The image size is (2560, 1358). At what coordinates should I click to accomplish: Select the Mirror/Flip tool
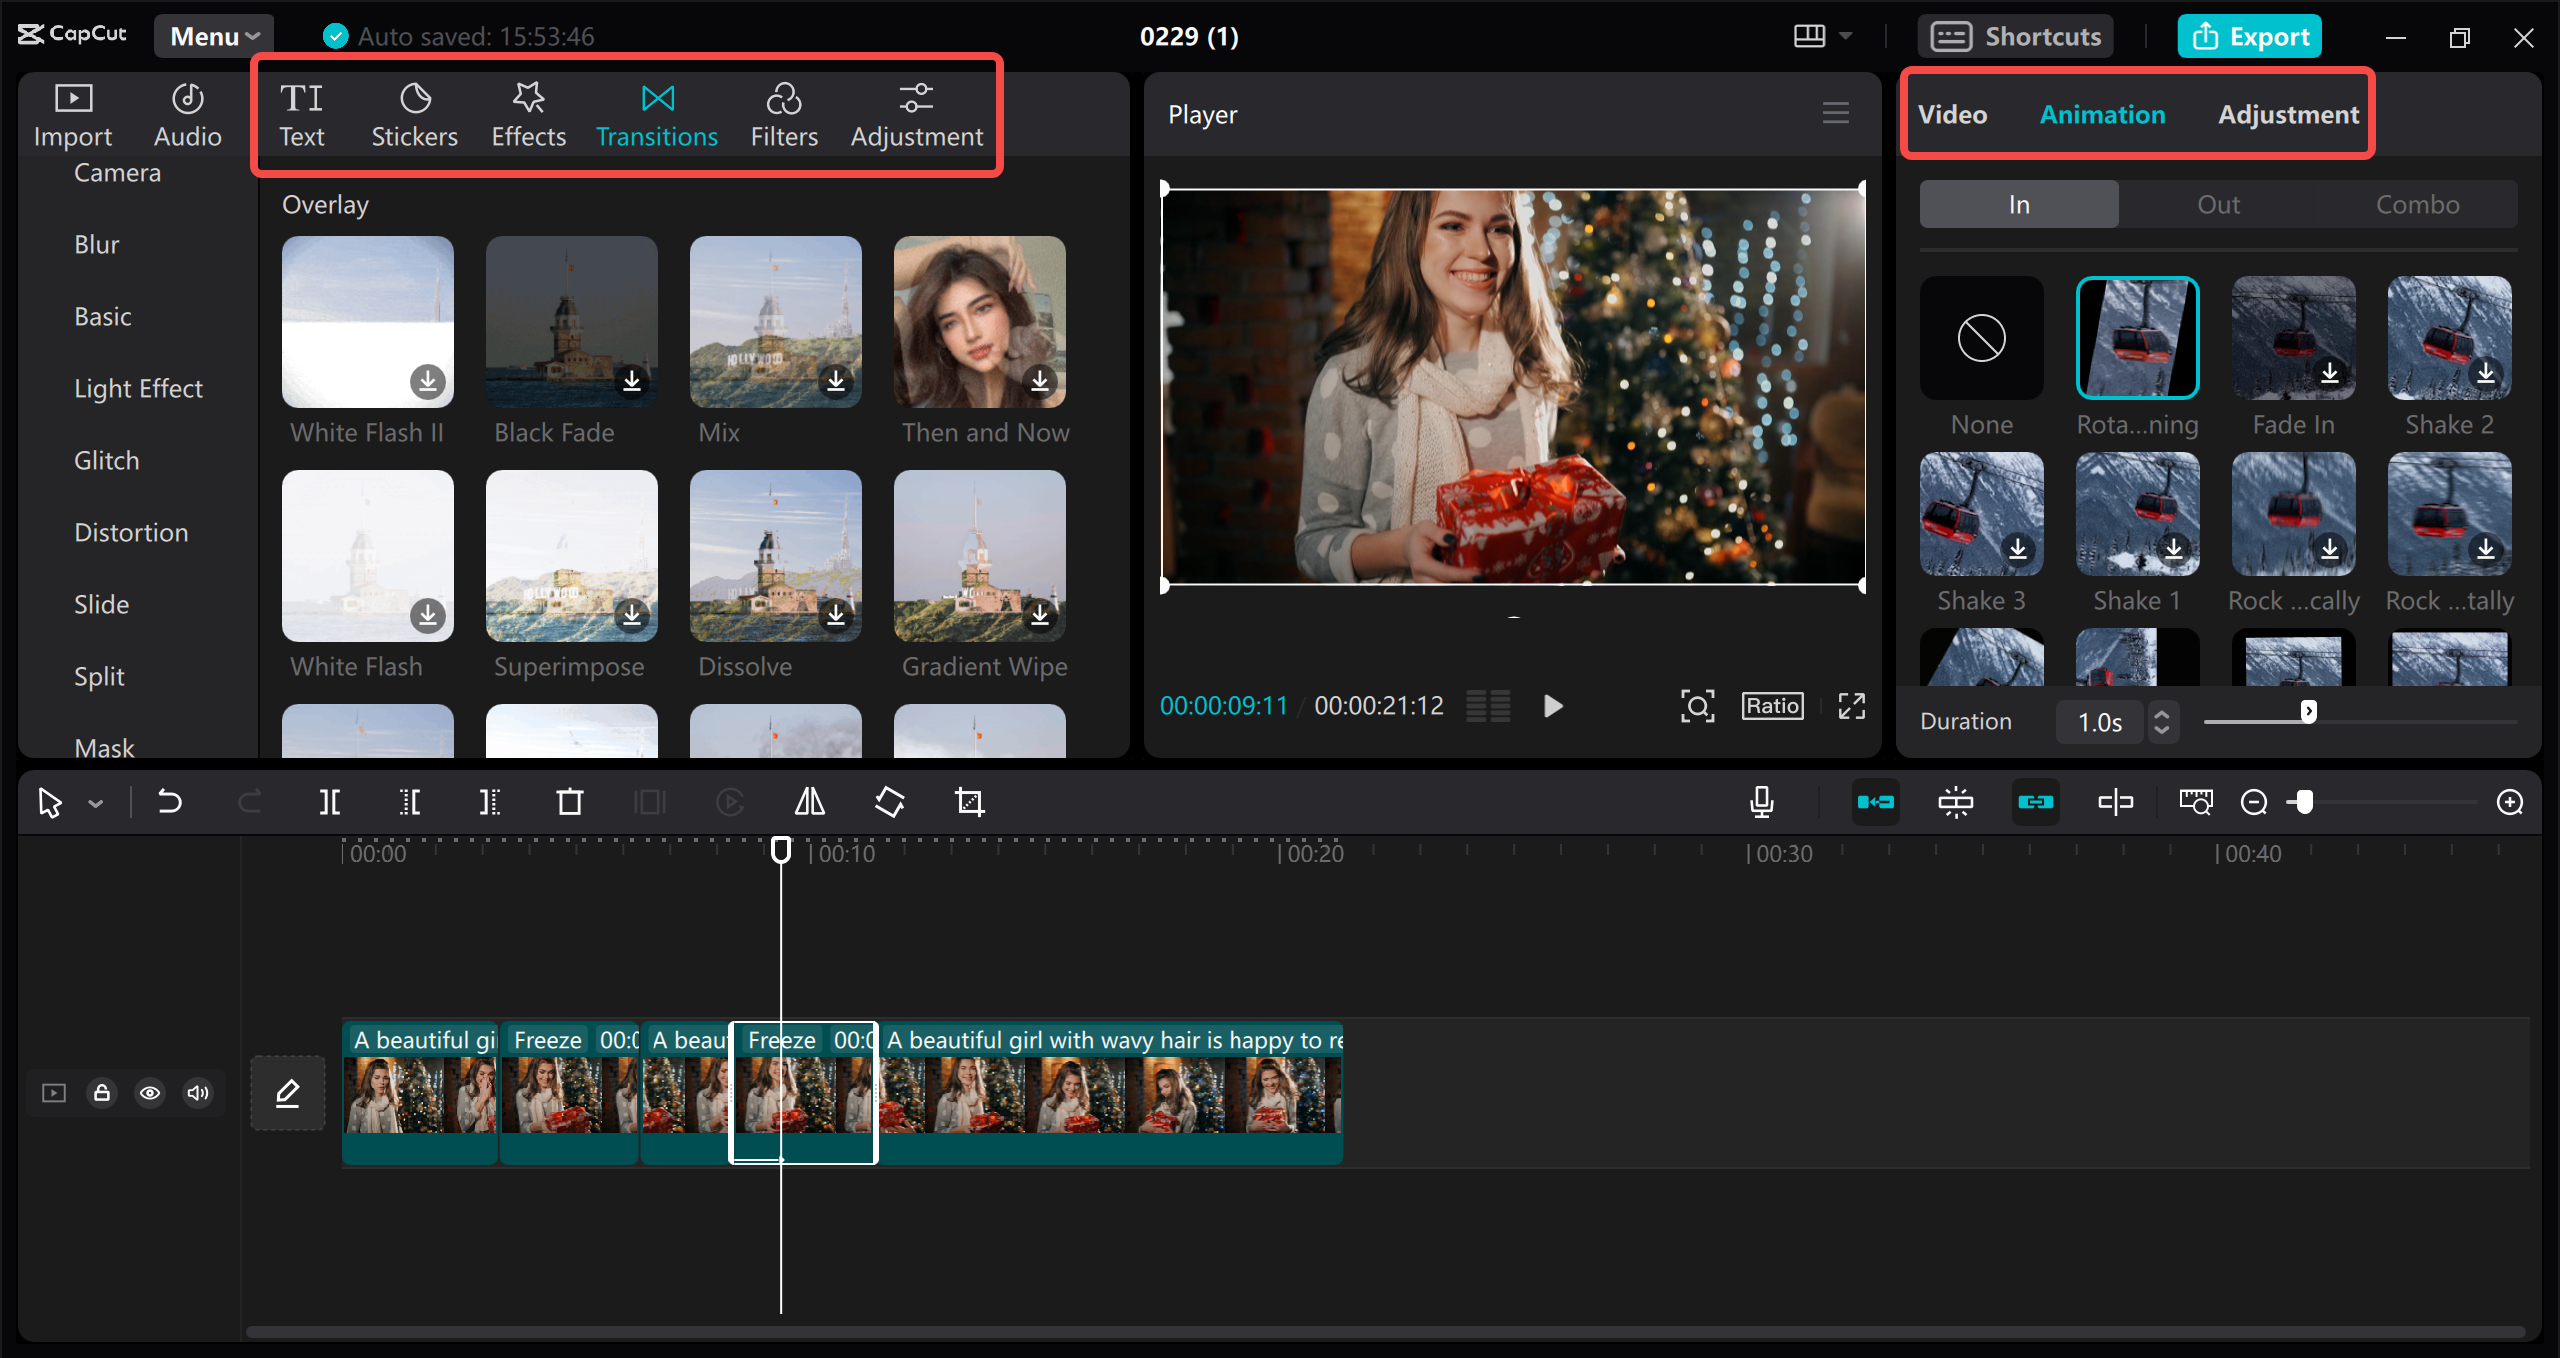[x=811, y=801]
